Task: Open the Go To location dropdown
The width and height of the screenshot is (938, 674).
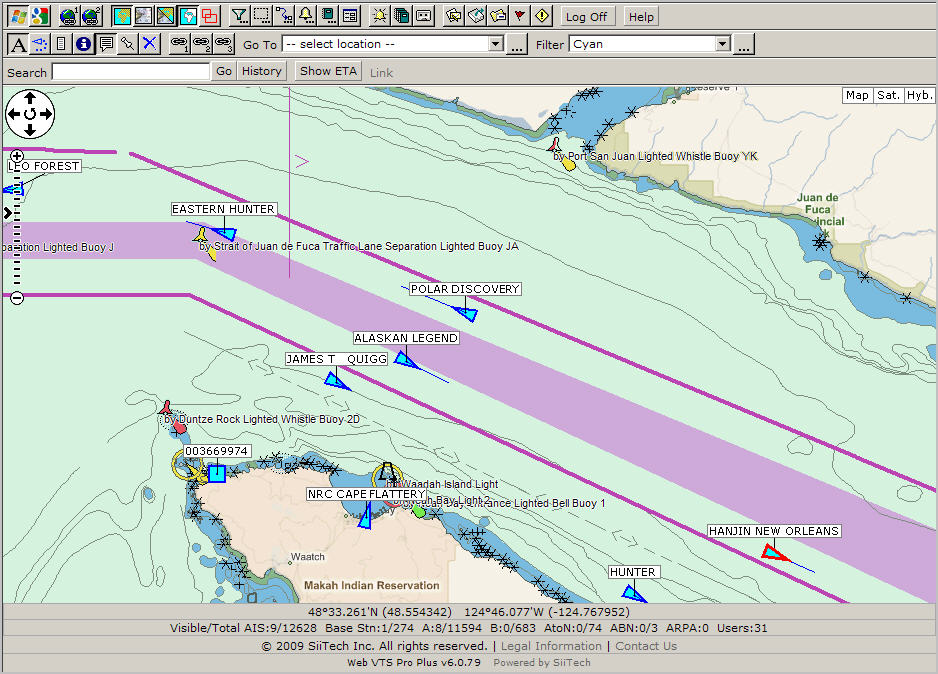Action: [495, 44]
